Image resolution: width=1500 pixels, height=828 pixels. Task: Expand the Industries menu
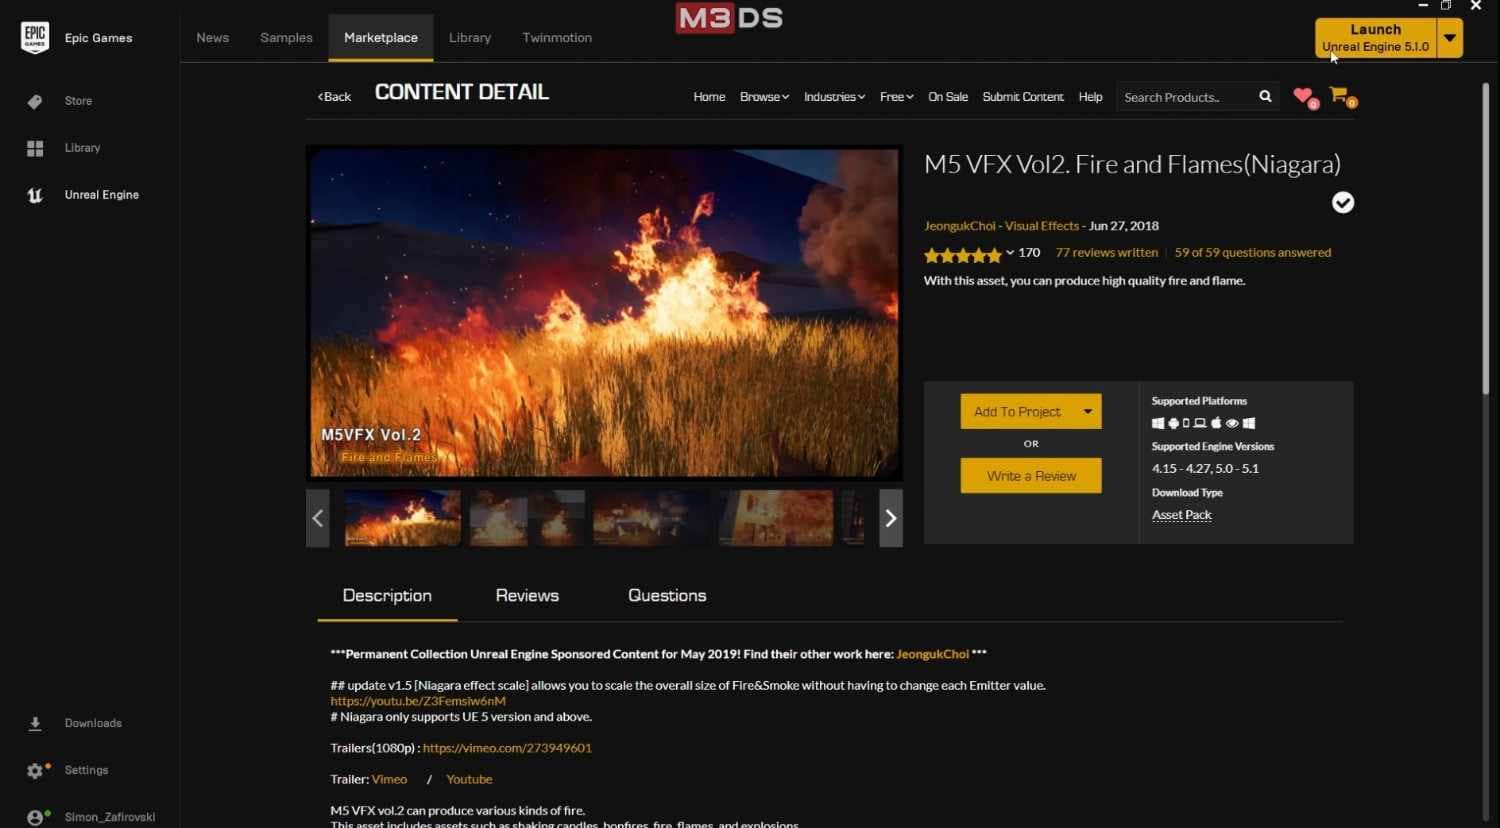[834, 97]
